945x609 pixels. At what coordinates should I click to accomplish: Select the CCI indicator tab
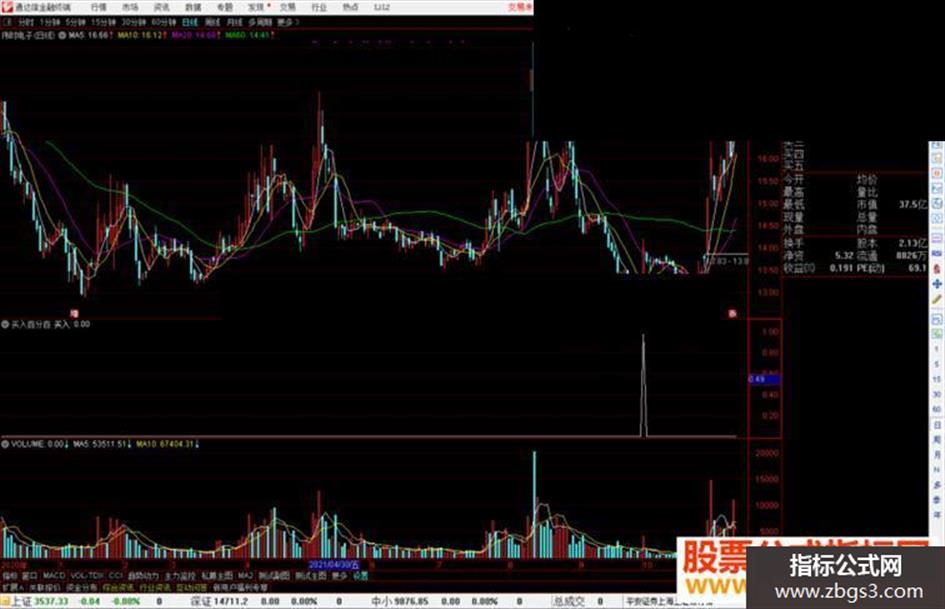coord(116,576)
